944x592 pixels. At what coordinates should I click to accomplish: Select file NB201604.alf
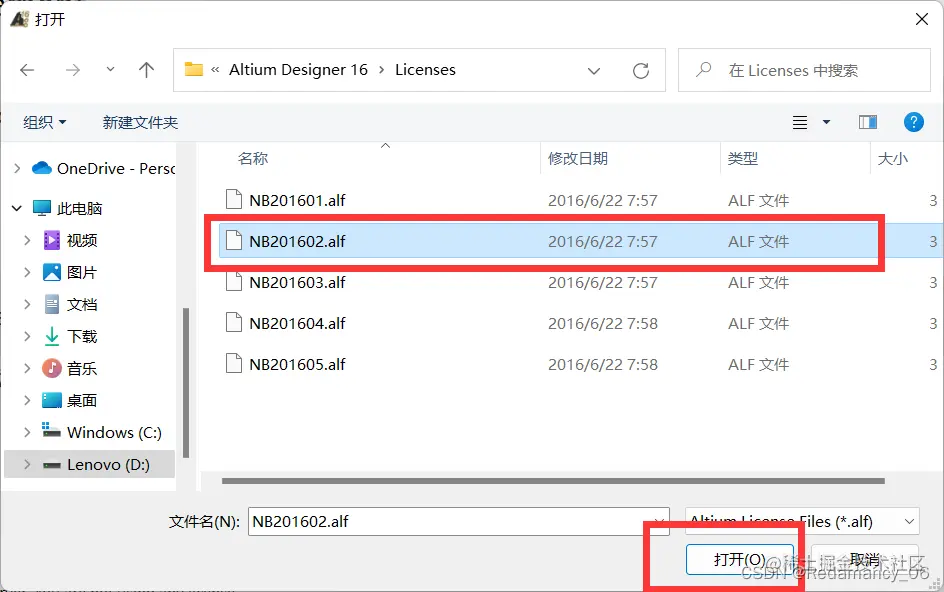(x=297, y=323)
